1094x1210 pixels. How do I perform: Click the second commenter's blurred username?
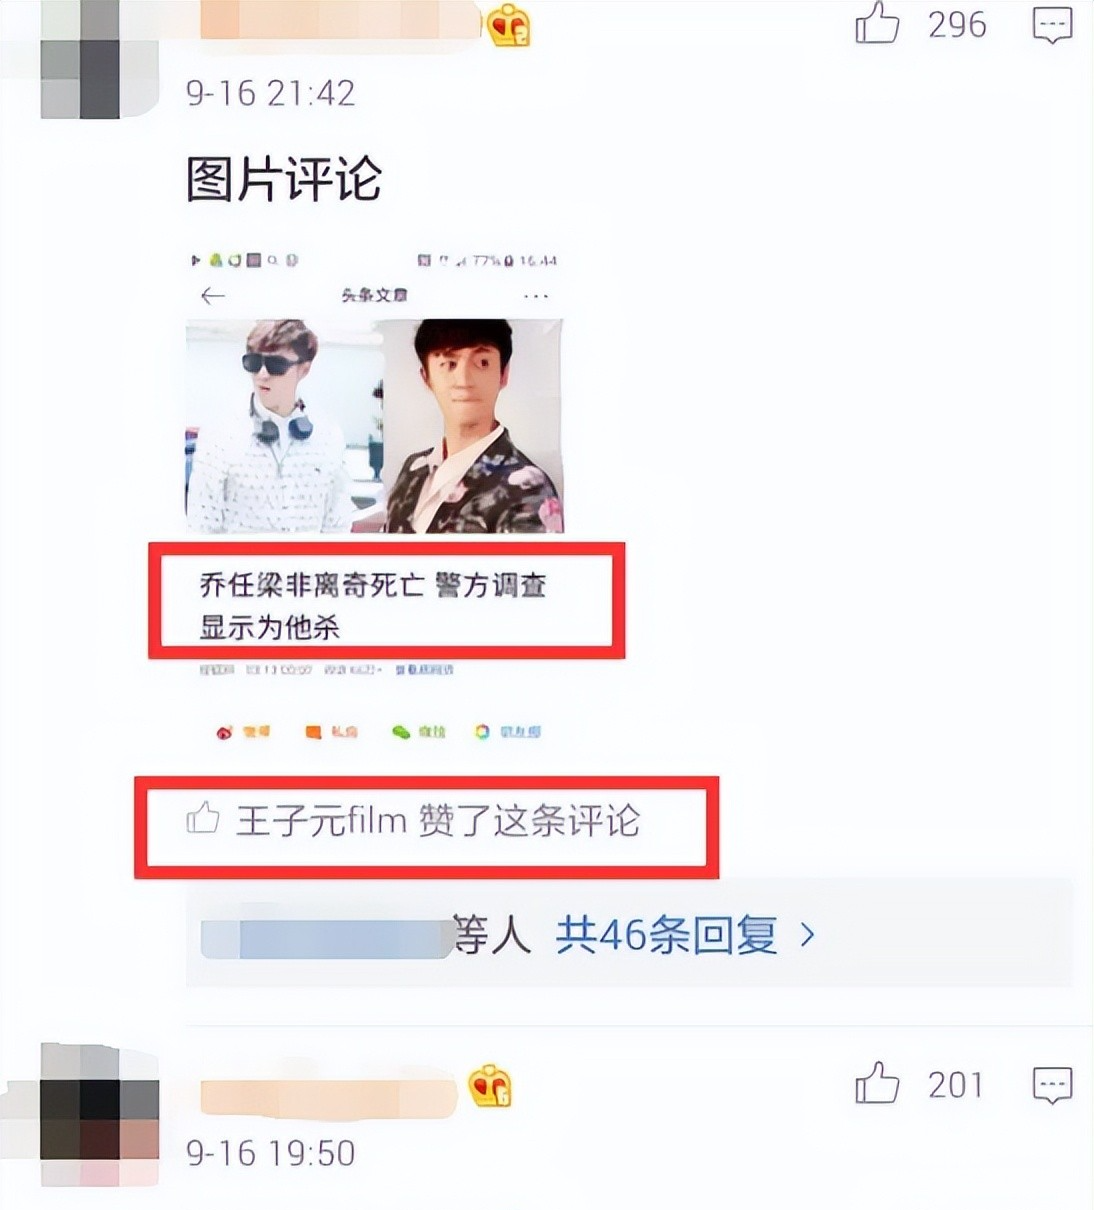[329, 1096]
